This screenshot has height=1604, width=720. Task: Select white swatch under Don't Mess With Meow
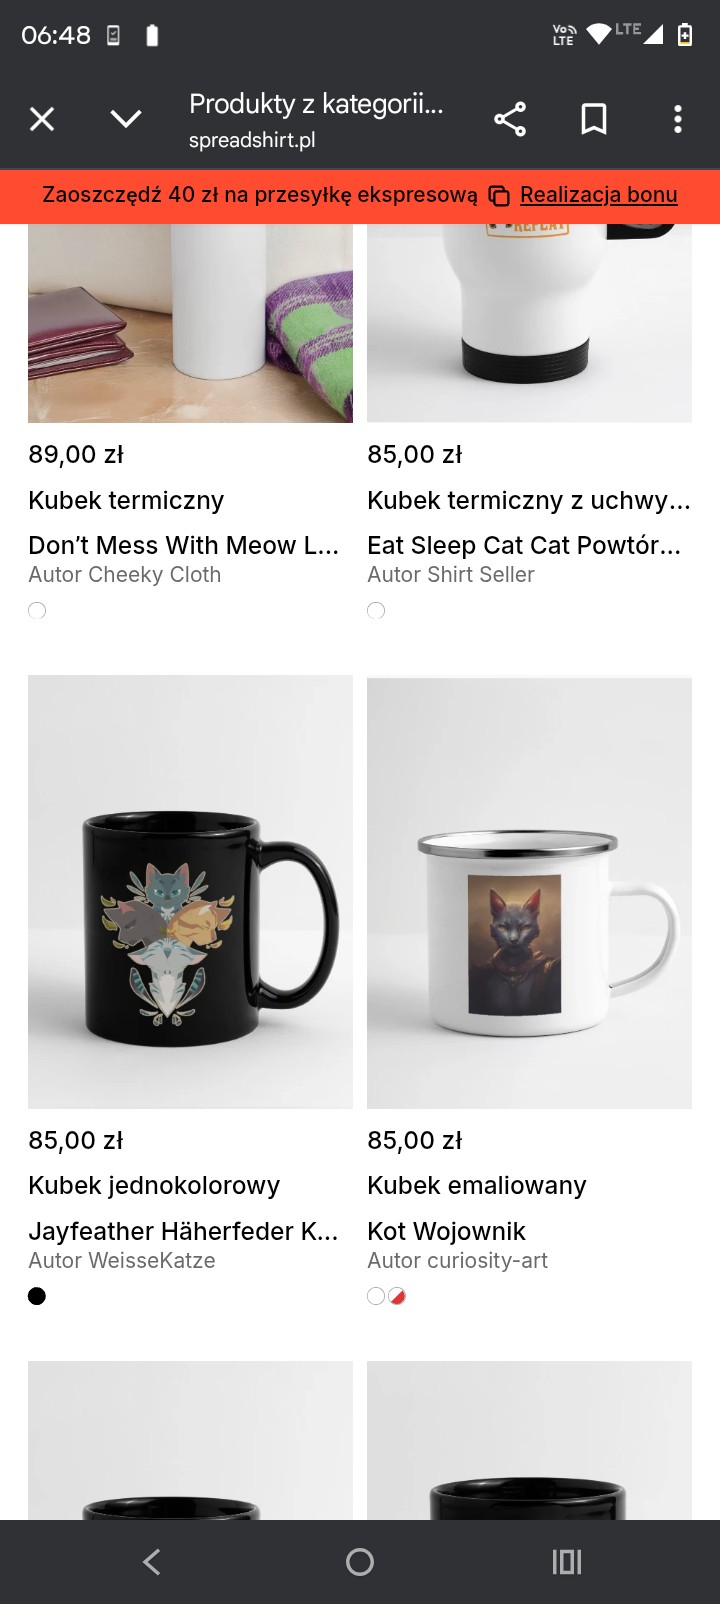click(37, 610)
